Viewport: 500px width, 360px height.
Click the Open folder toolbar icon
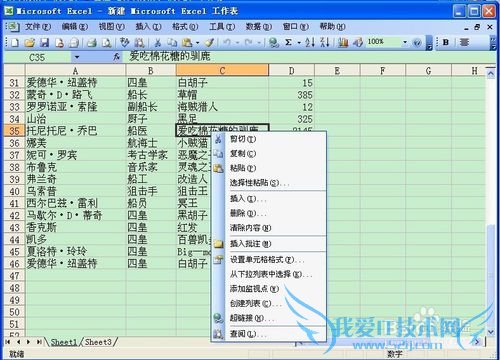(x=30, y=42)
